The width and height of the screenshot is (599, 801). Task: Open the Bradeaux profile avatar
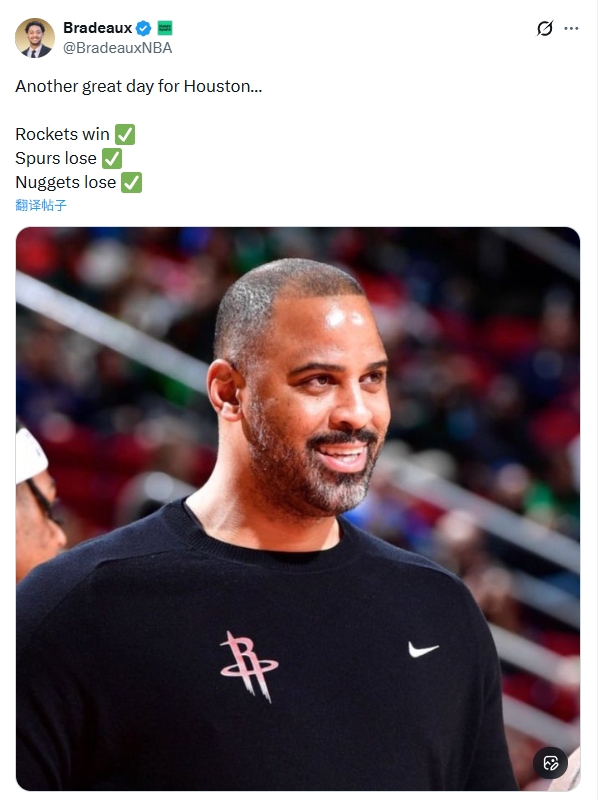(35, 38)
